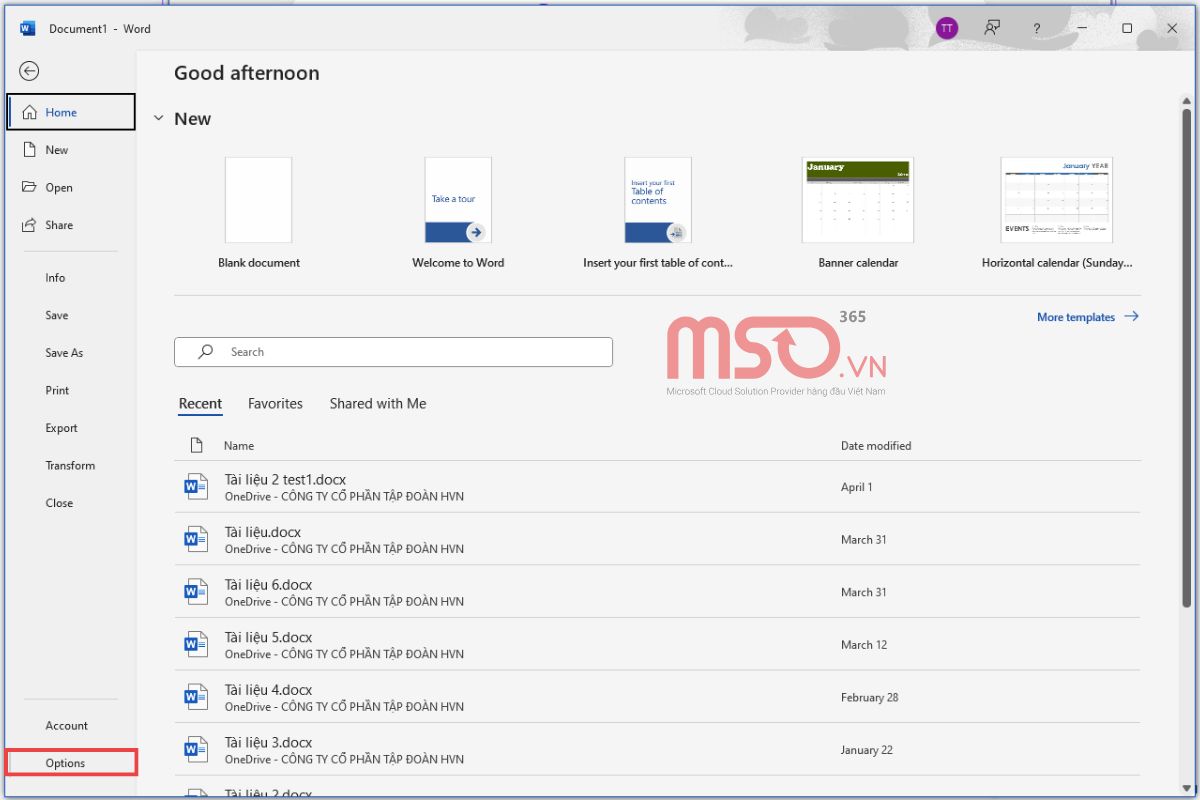This screenshot has width=1200, height=800.
Task: Open Tài liệu 4.docx
Action: (x=657, y=697)
